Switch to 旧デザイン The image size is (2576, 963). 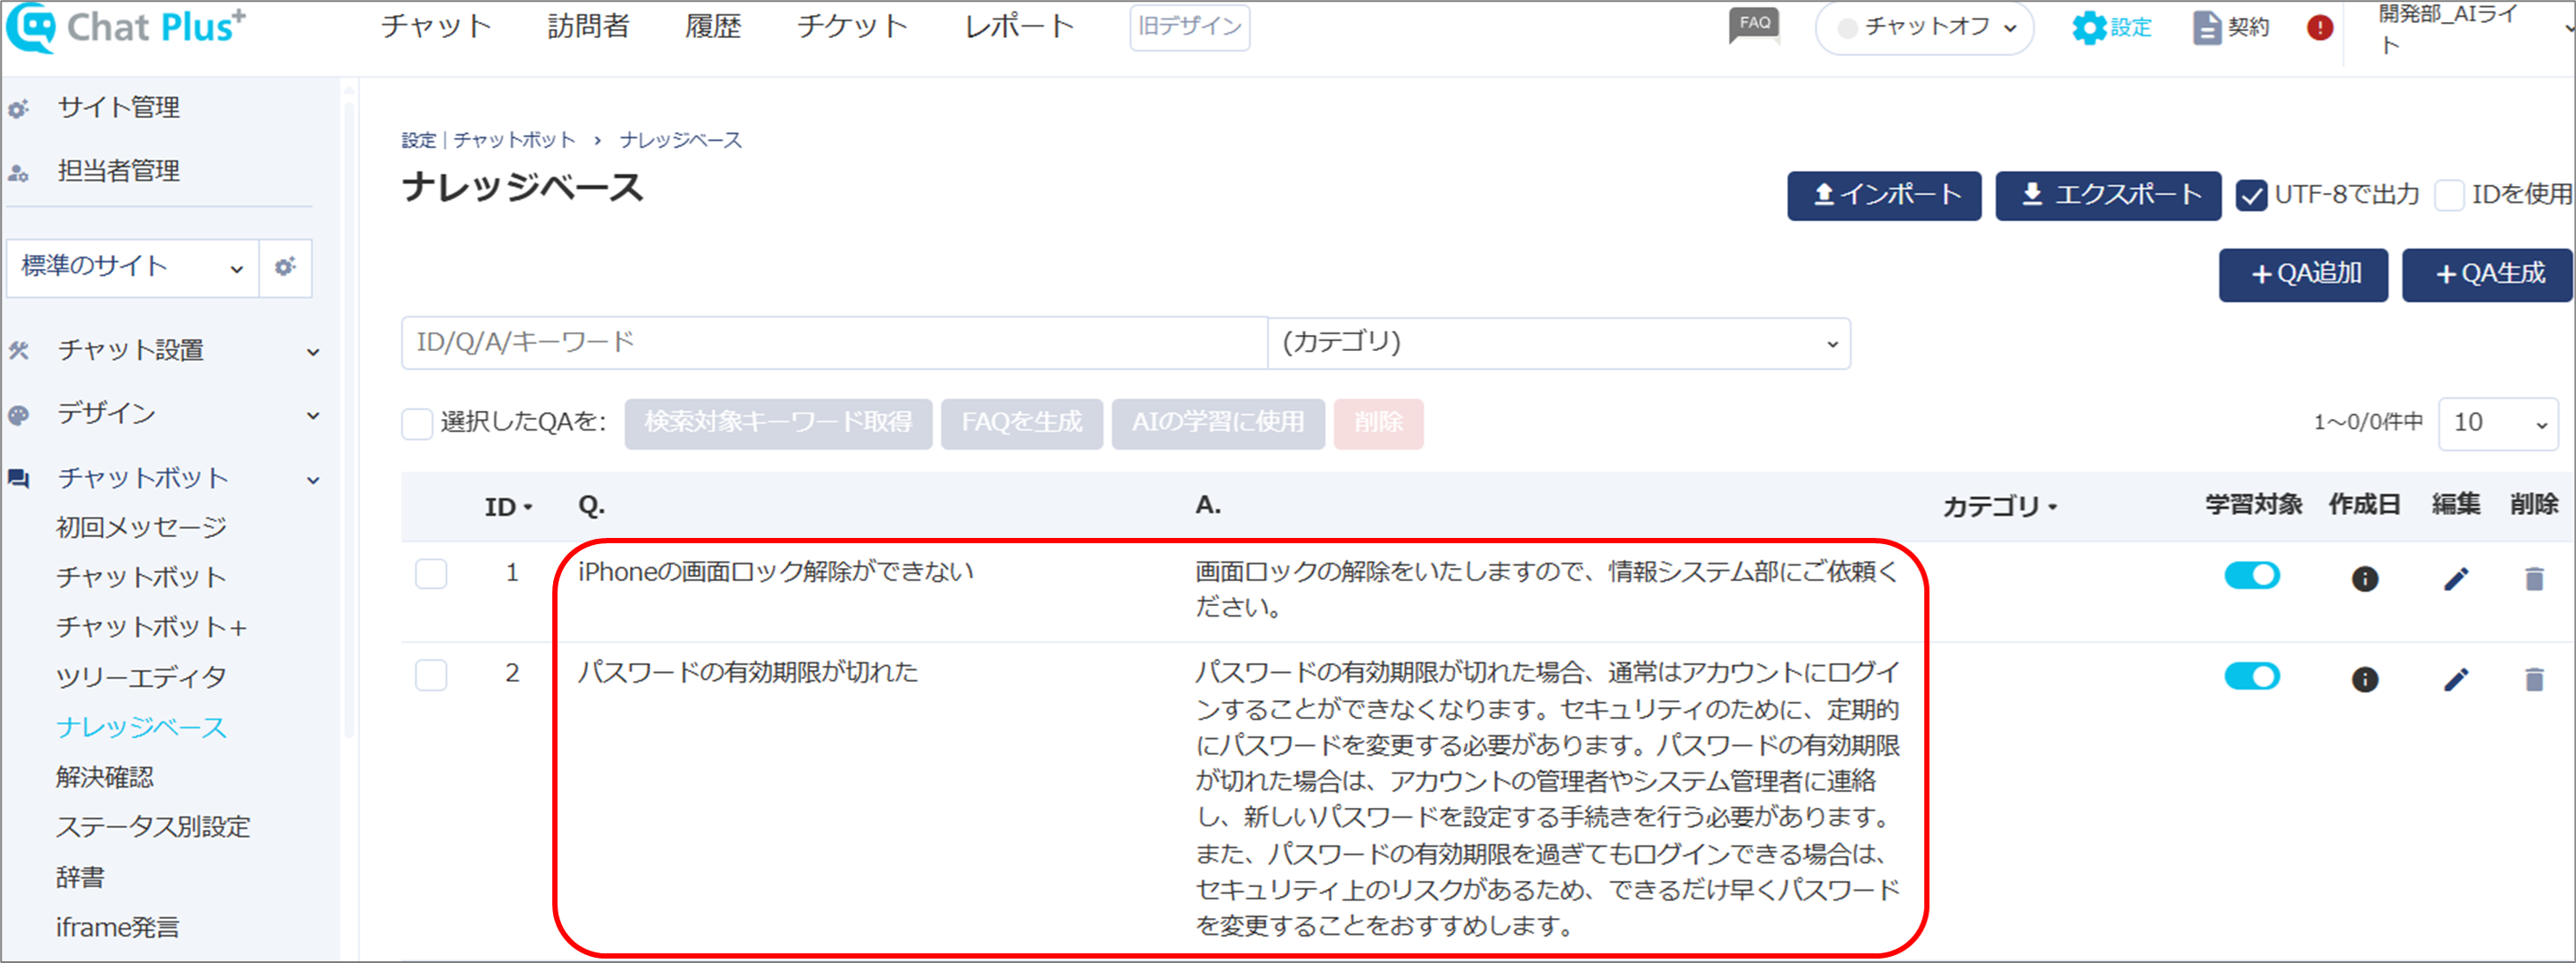pos(1189,27)
